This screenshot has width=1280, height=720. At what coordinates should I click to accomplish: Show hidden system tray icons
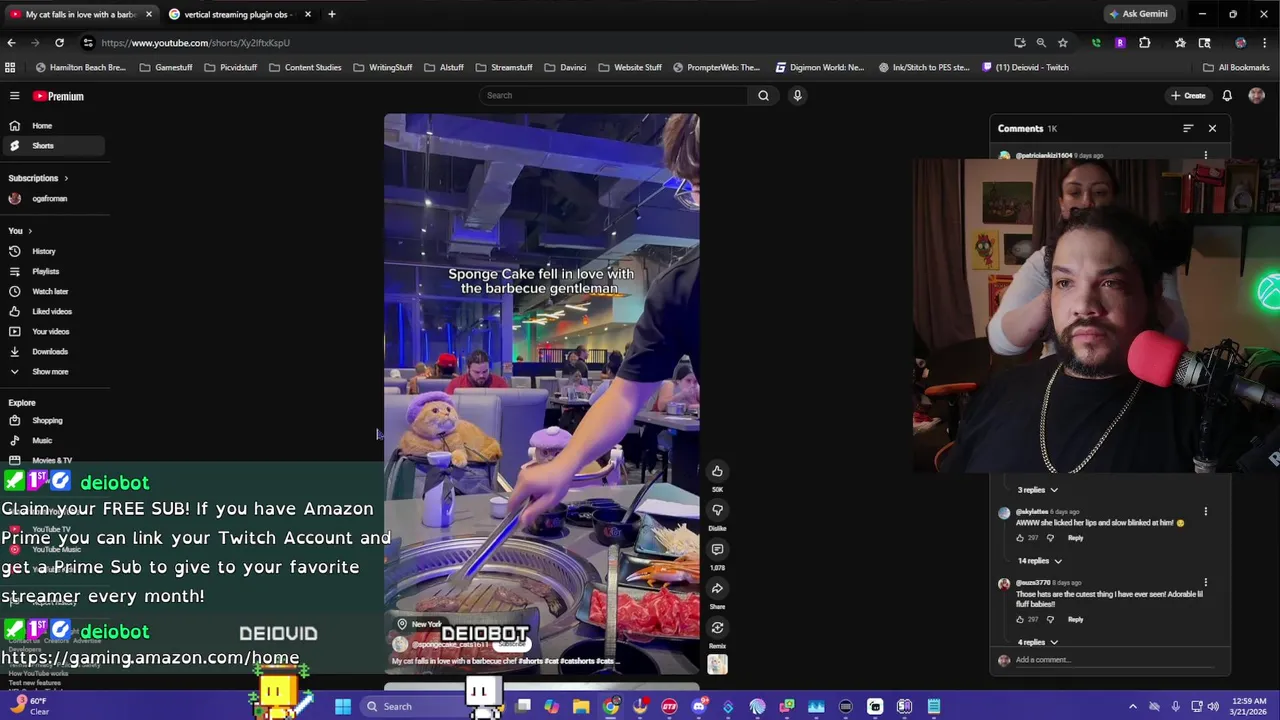(x=1132, y=706)
